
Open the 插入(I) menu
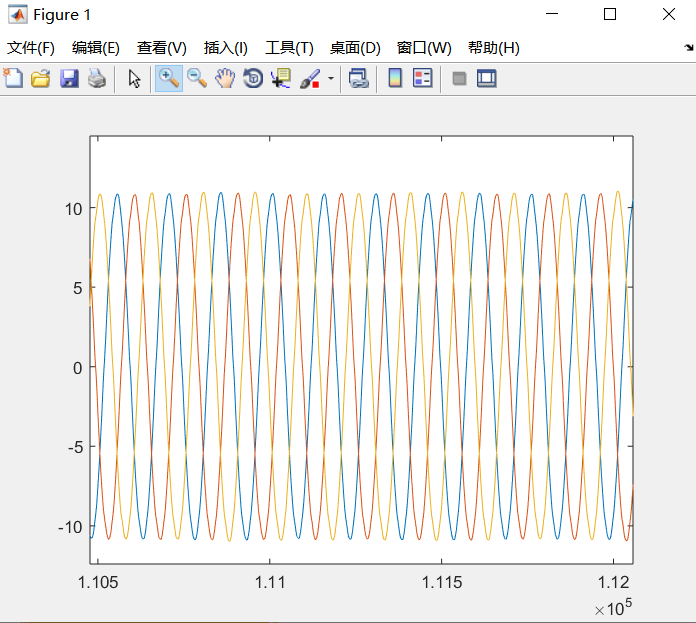225,47
